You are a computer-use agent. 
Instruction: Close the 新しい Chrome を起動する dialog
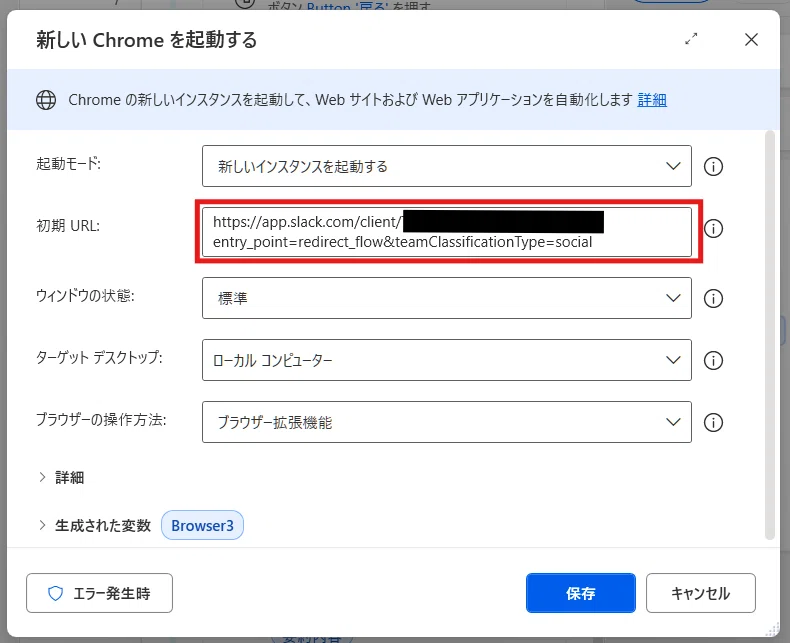point(751,39)
